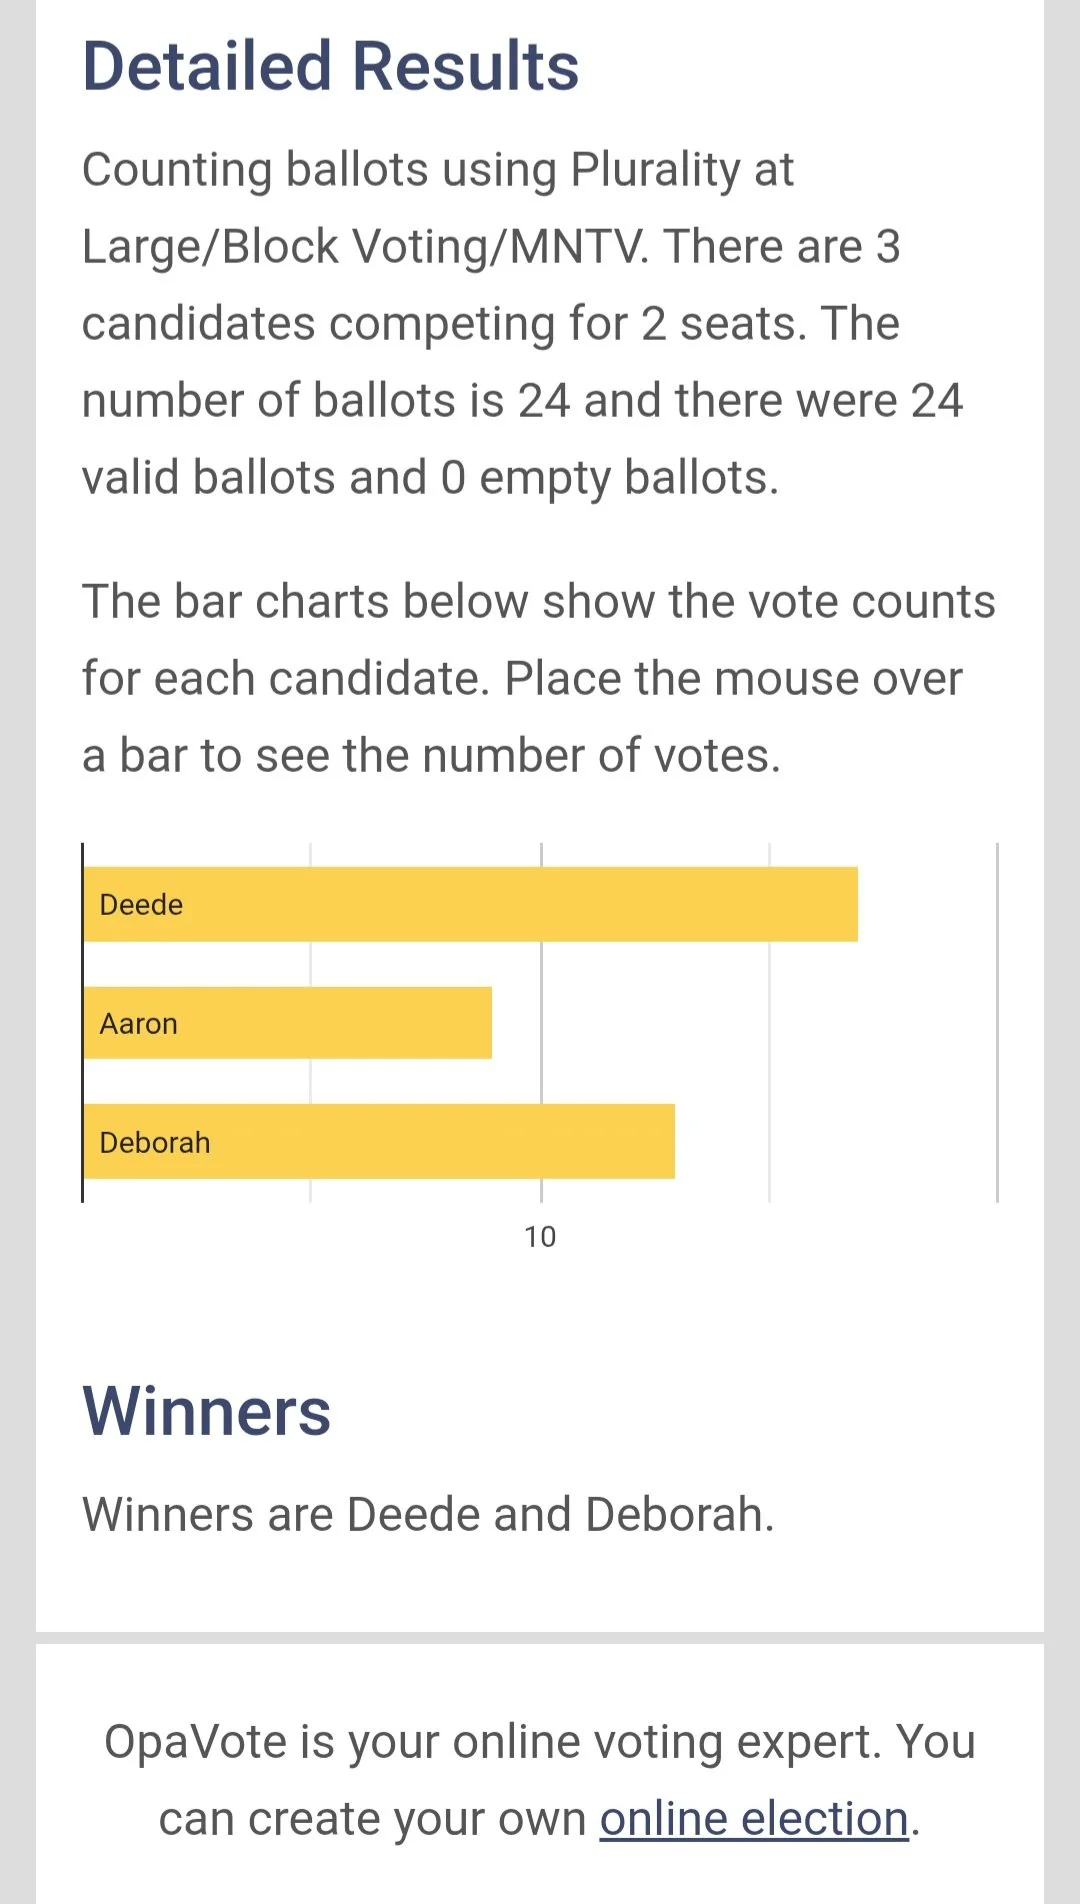Click the Detailed Results heading

pos(331,66)
